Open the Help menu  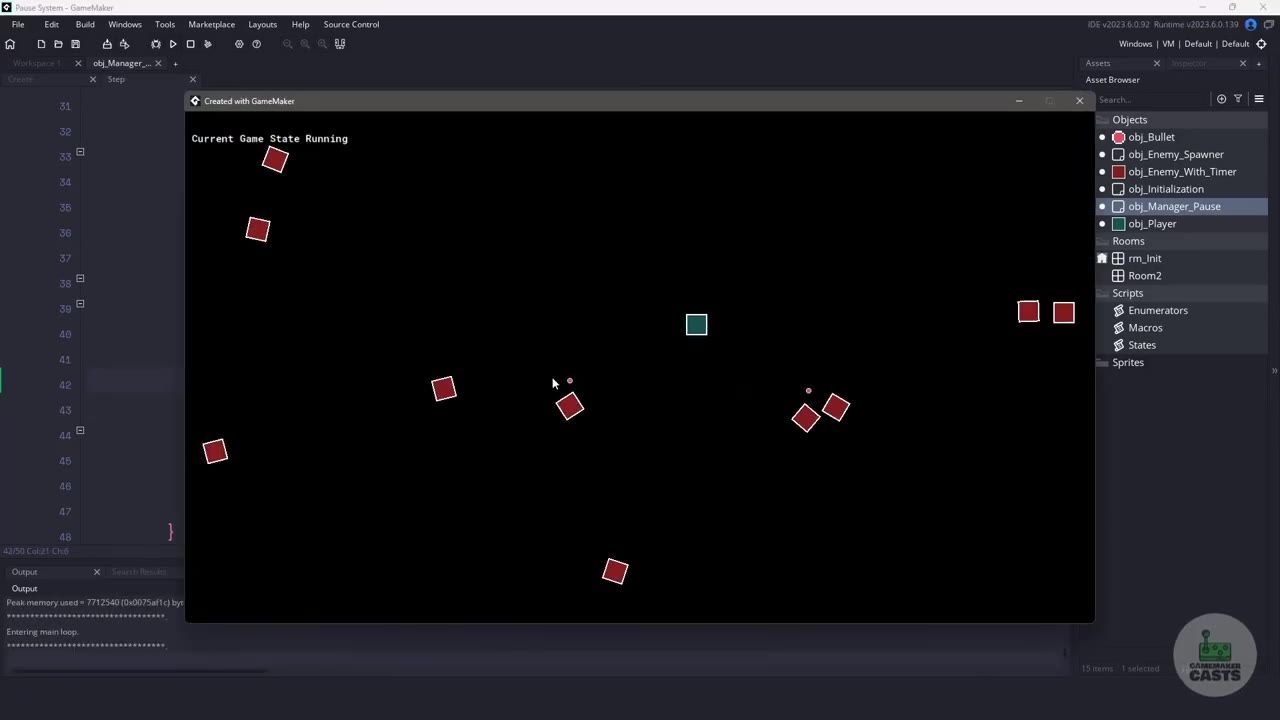[300, 24]
